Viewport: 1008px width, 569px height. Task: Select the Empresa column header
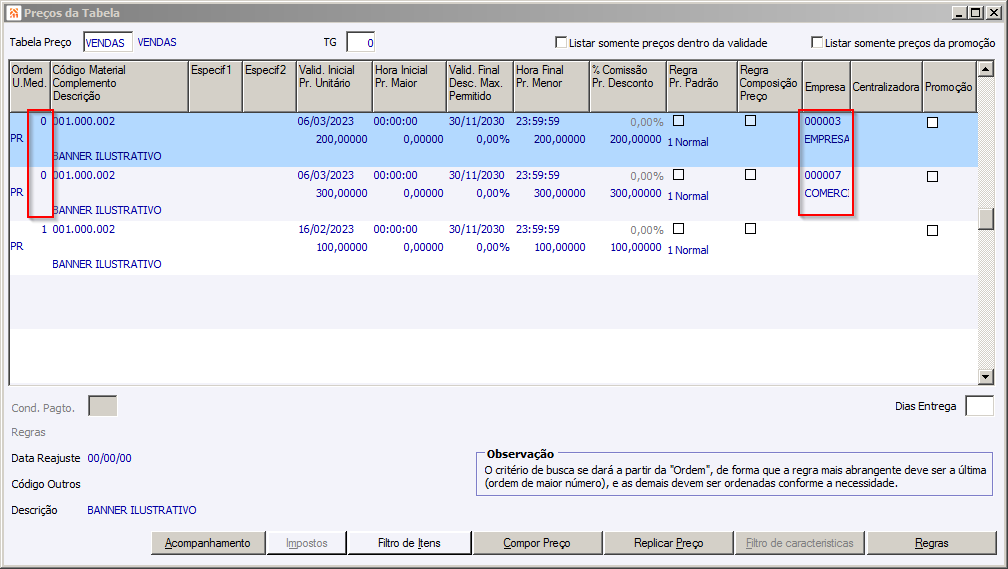pyautogui.click(x=825, y=87)
